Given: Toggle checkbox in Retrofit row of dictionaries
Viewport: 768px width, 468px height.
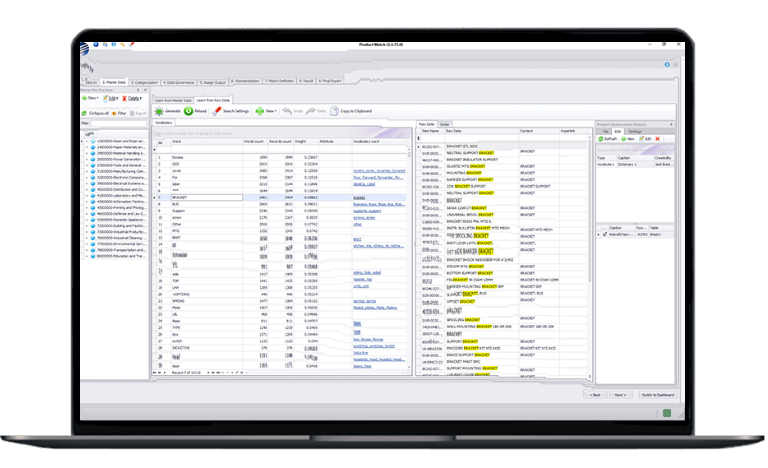Looking at the screenshot, I should [x=605, y=235].
